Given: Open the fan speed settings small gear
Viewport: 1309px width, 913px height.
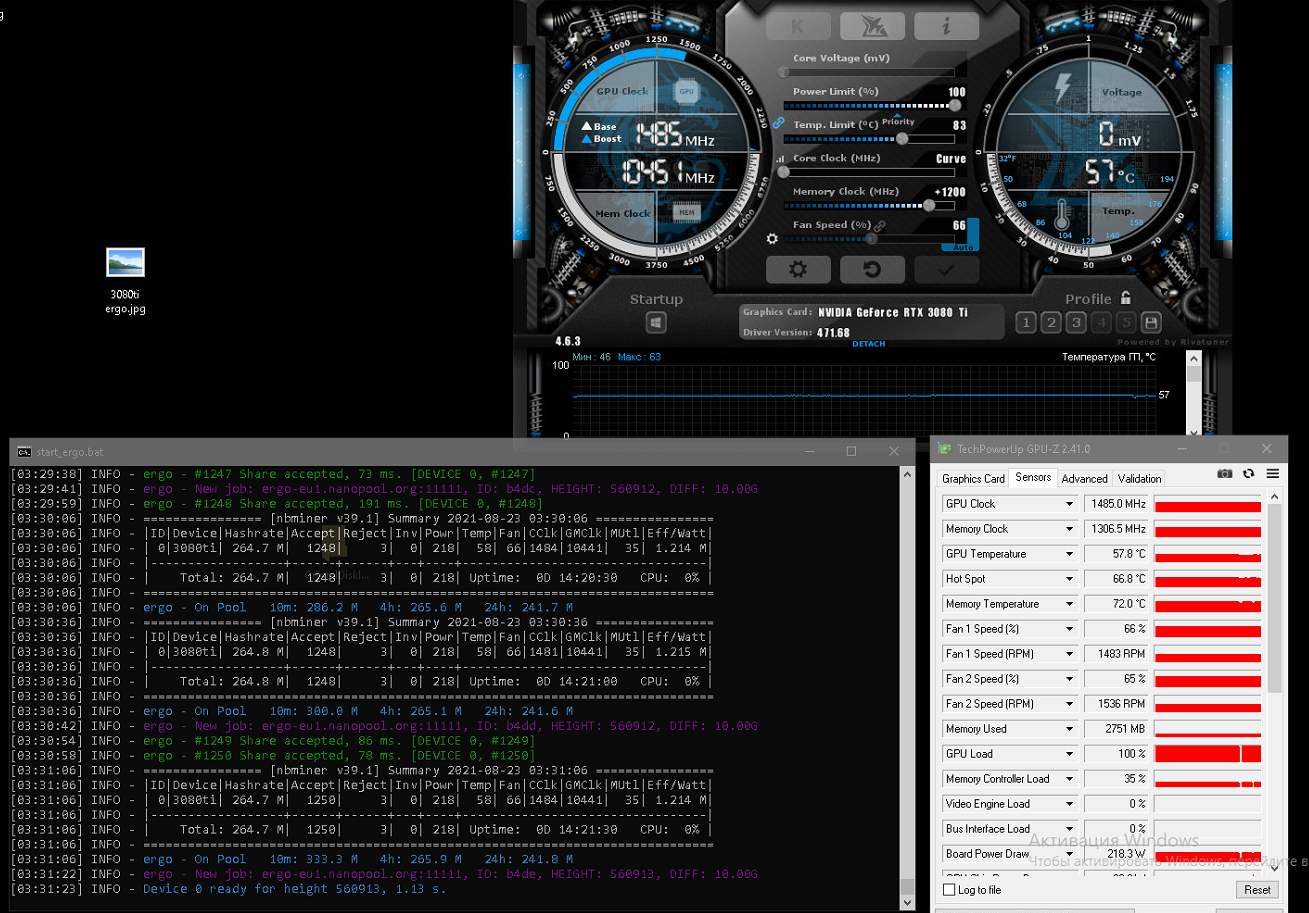Looking at the screenshot, I should [771, 239].
